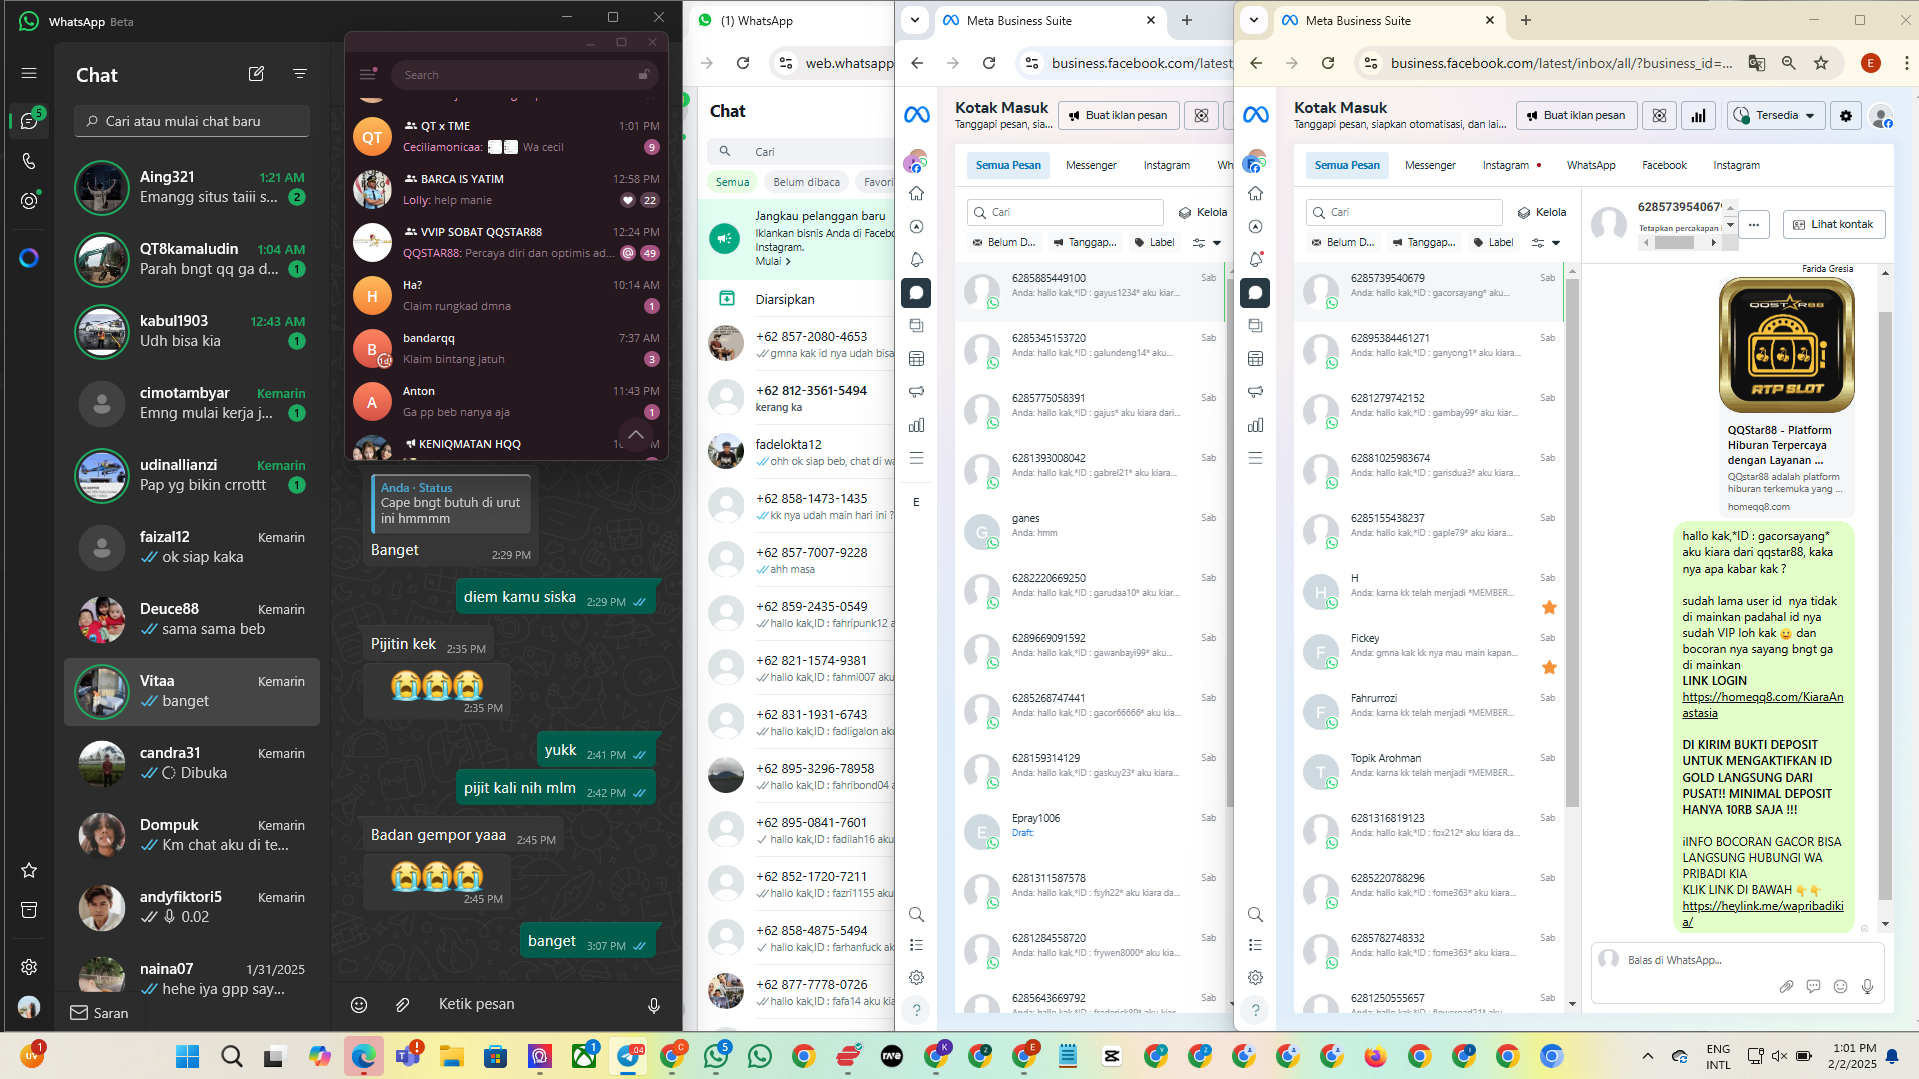The image size is (1919, 1079).
Task: Open Meta AI ring icon in WhatsApp Beta
Action: [x=29, y=258]
